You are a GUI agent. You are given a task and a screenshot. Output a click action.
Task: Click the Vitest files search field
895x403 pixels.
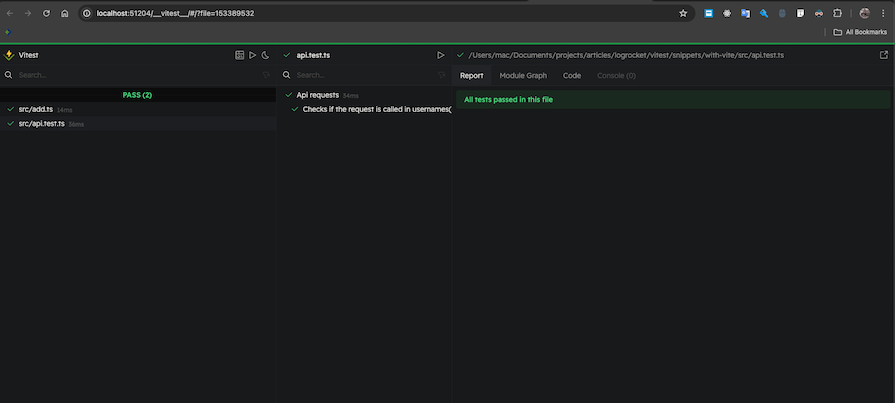click(130, 75)
